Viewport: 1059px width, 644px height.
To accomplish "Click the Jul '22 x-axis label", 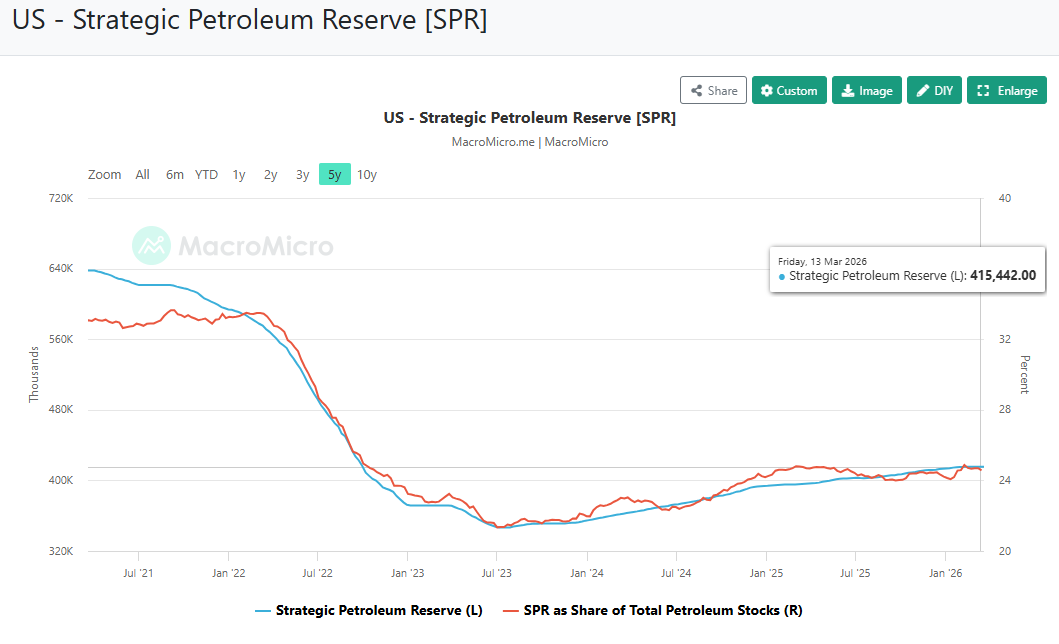I will 317,573.
